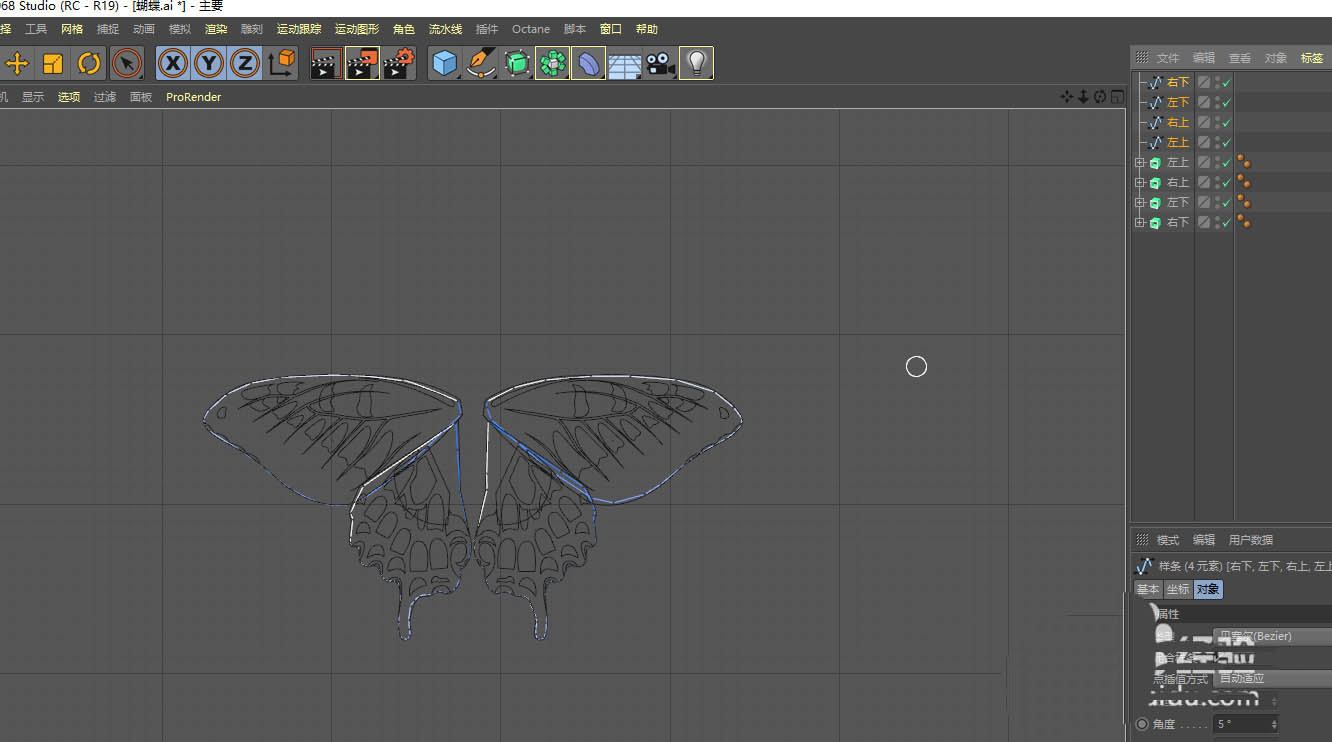Expand the 左上 extrude object tree
1332x742 pixels.
pyautogui.click(x=1139, y=163)
